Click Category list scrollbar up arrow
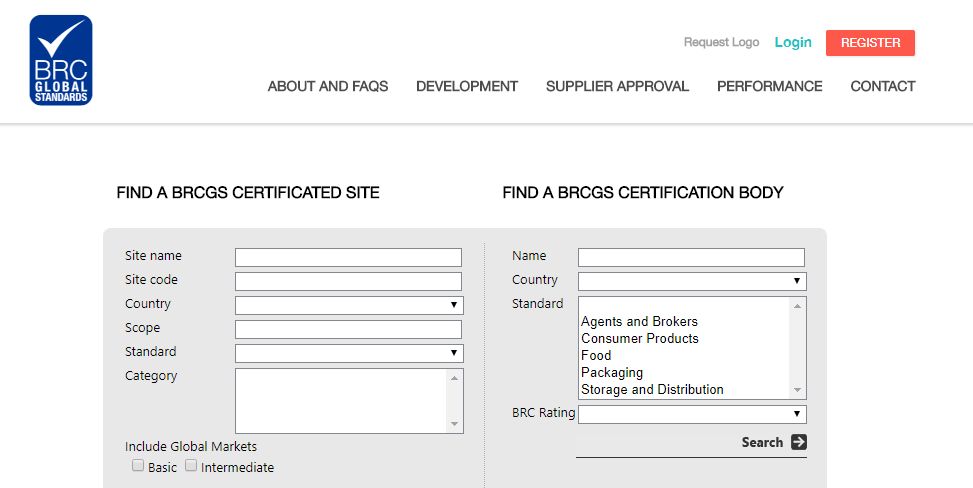Screen dimensions: 973x488 [454, 378]
